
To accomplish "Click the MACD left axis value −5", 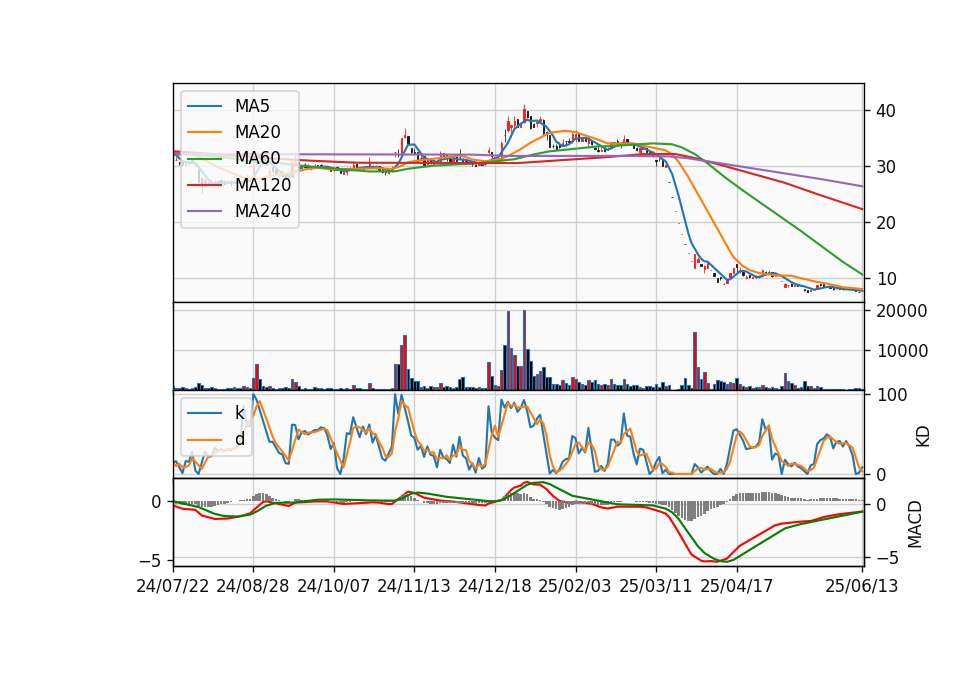I will click(150, 561).
